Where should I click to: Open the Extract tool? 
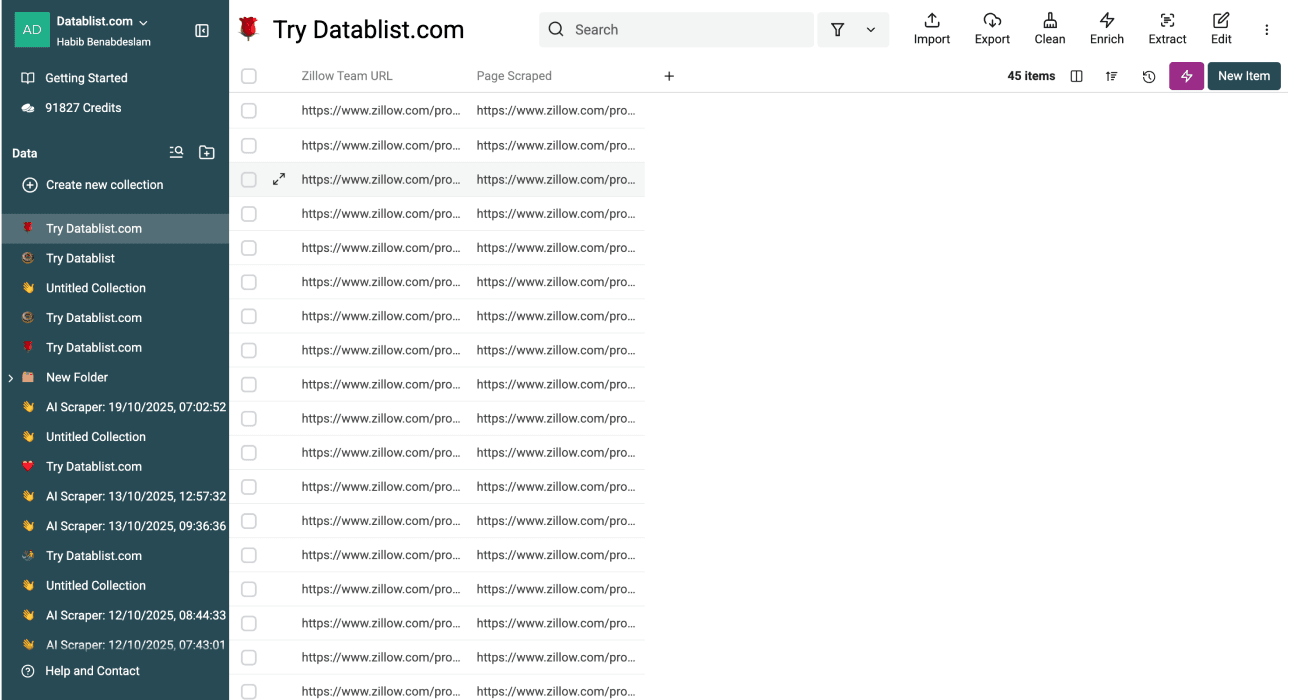coord(1167,28)
